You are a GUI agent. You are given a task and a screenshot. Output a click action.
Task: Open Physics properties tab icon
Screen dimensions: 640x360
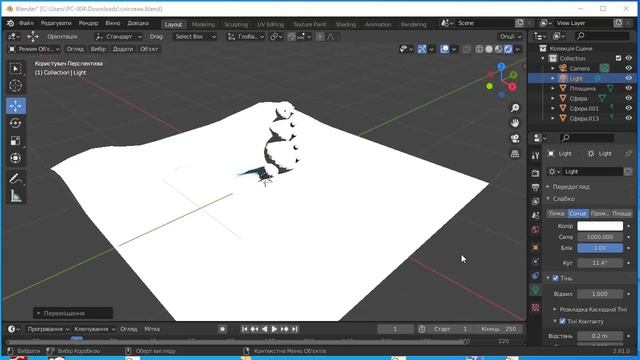(536, 261)
